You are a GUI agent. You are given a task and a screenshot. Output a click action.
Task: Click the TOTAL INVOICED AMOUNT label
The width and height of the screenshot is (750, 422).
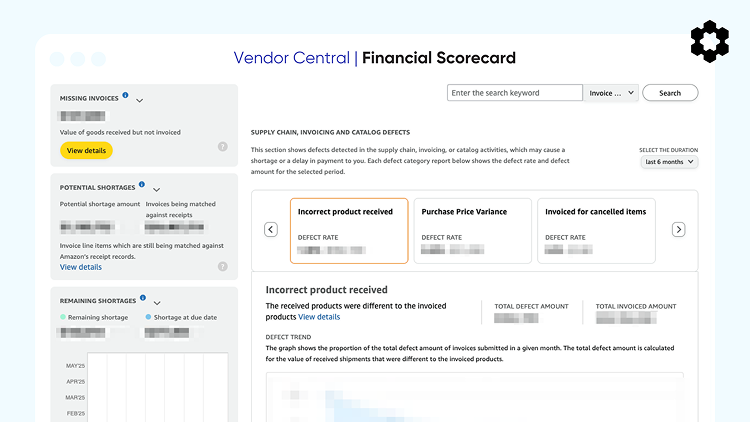click(x=636, y=306)
